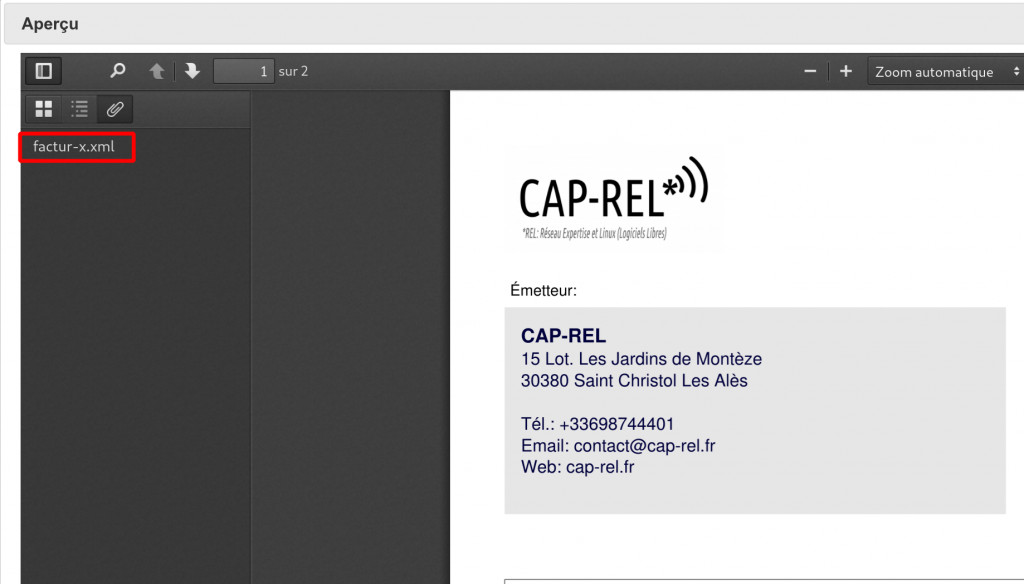
Task: Open the Zoom automatique dropdown
Action: click(946, 72)
